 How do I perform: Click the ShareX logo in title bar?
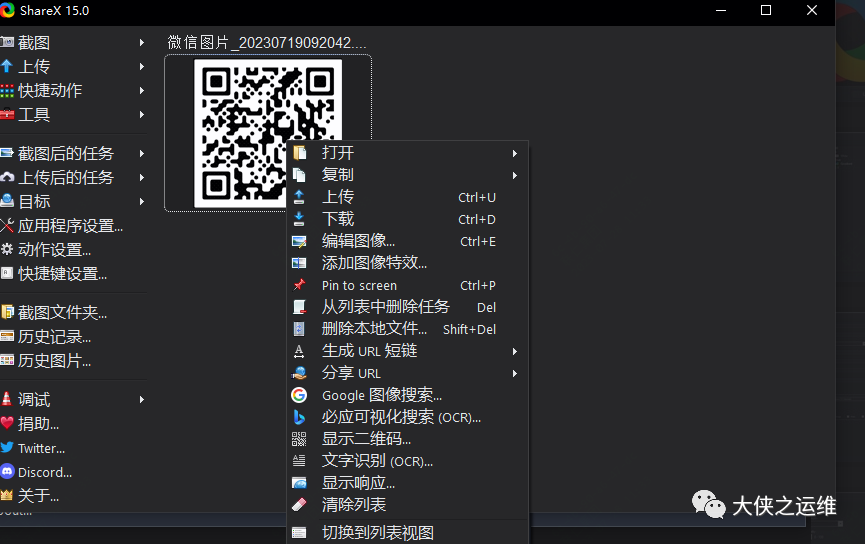pyautogui.click(x=7, y=10)
